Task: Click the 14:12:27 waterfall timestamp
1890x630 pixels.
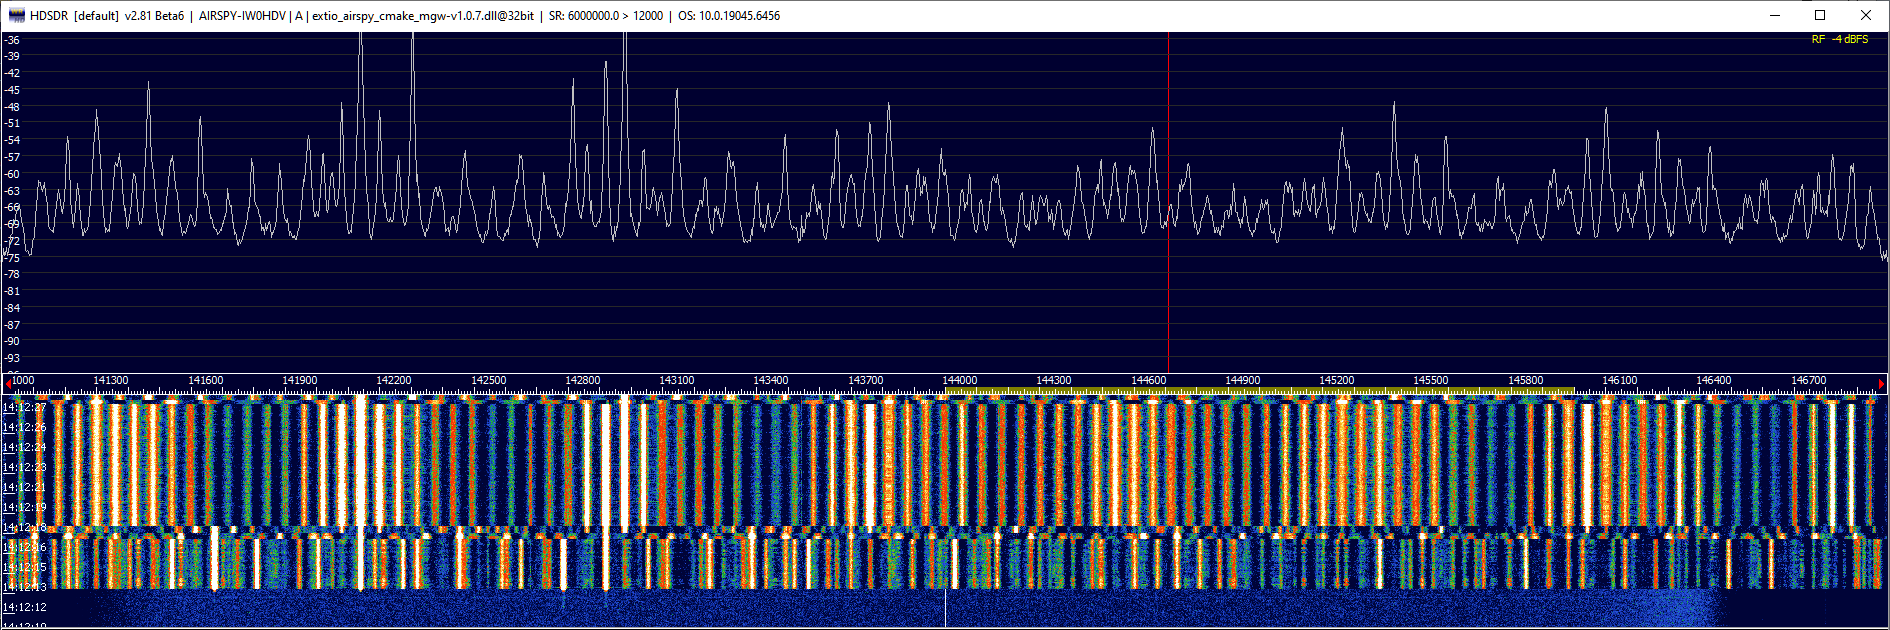Action: tap(24, 408)
